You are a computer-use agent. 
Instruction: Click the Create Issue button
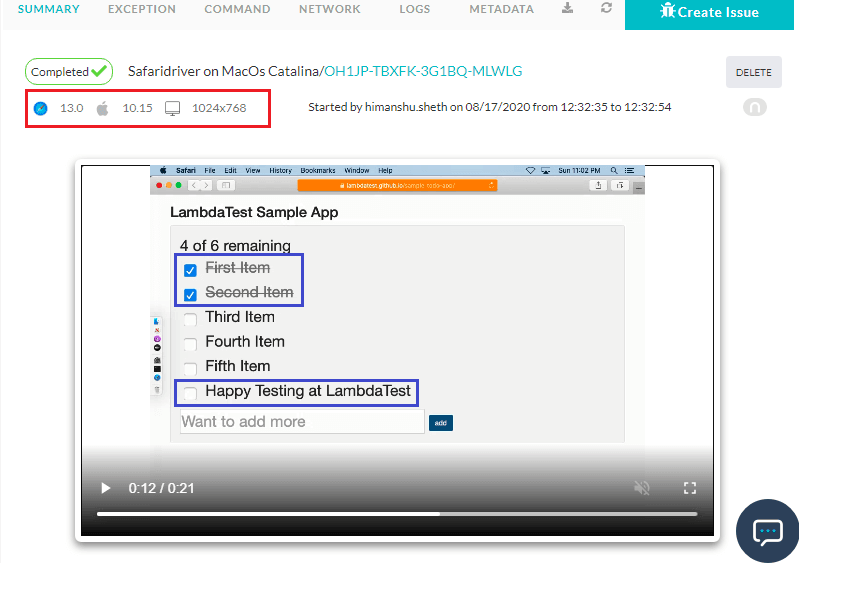click(709, 14)
